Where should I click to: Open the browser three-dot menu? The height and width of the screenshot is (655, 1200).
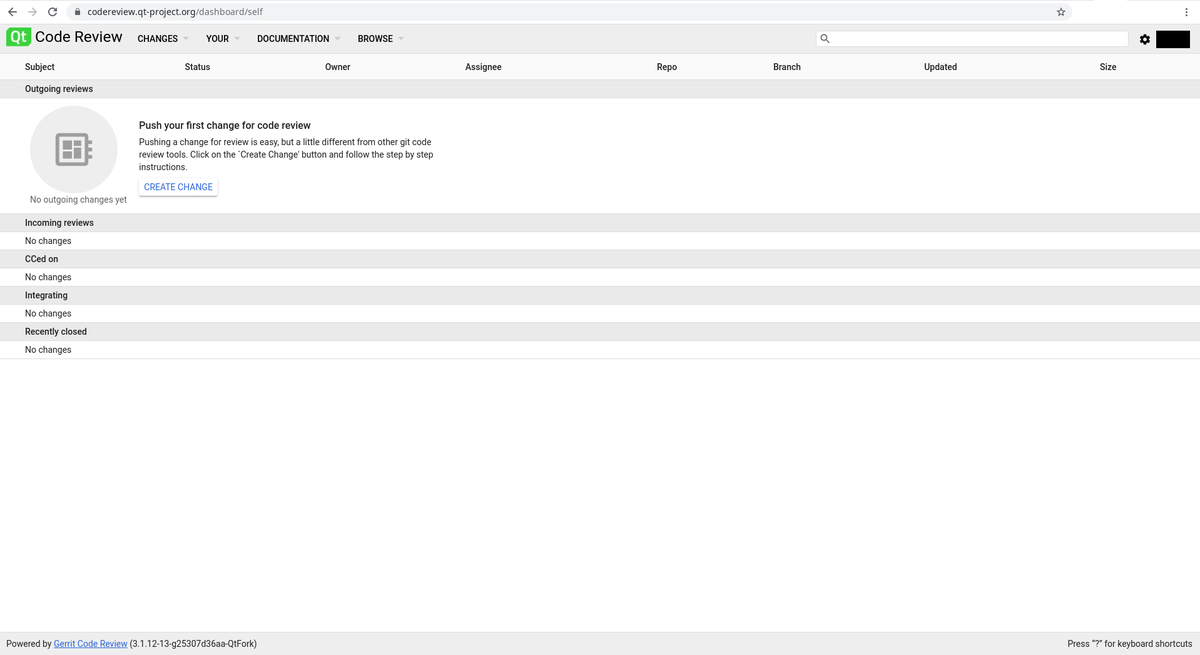(x=1186, y=12)
